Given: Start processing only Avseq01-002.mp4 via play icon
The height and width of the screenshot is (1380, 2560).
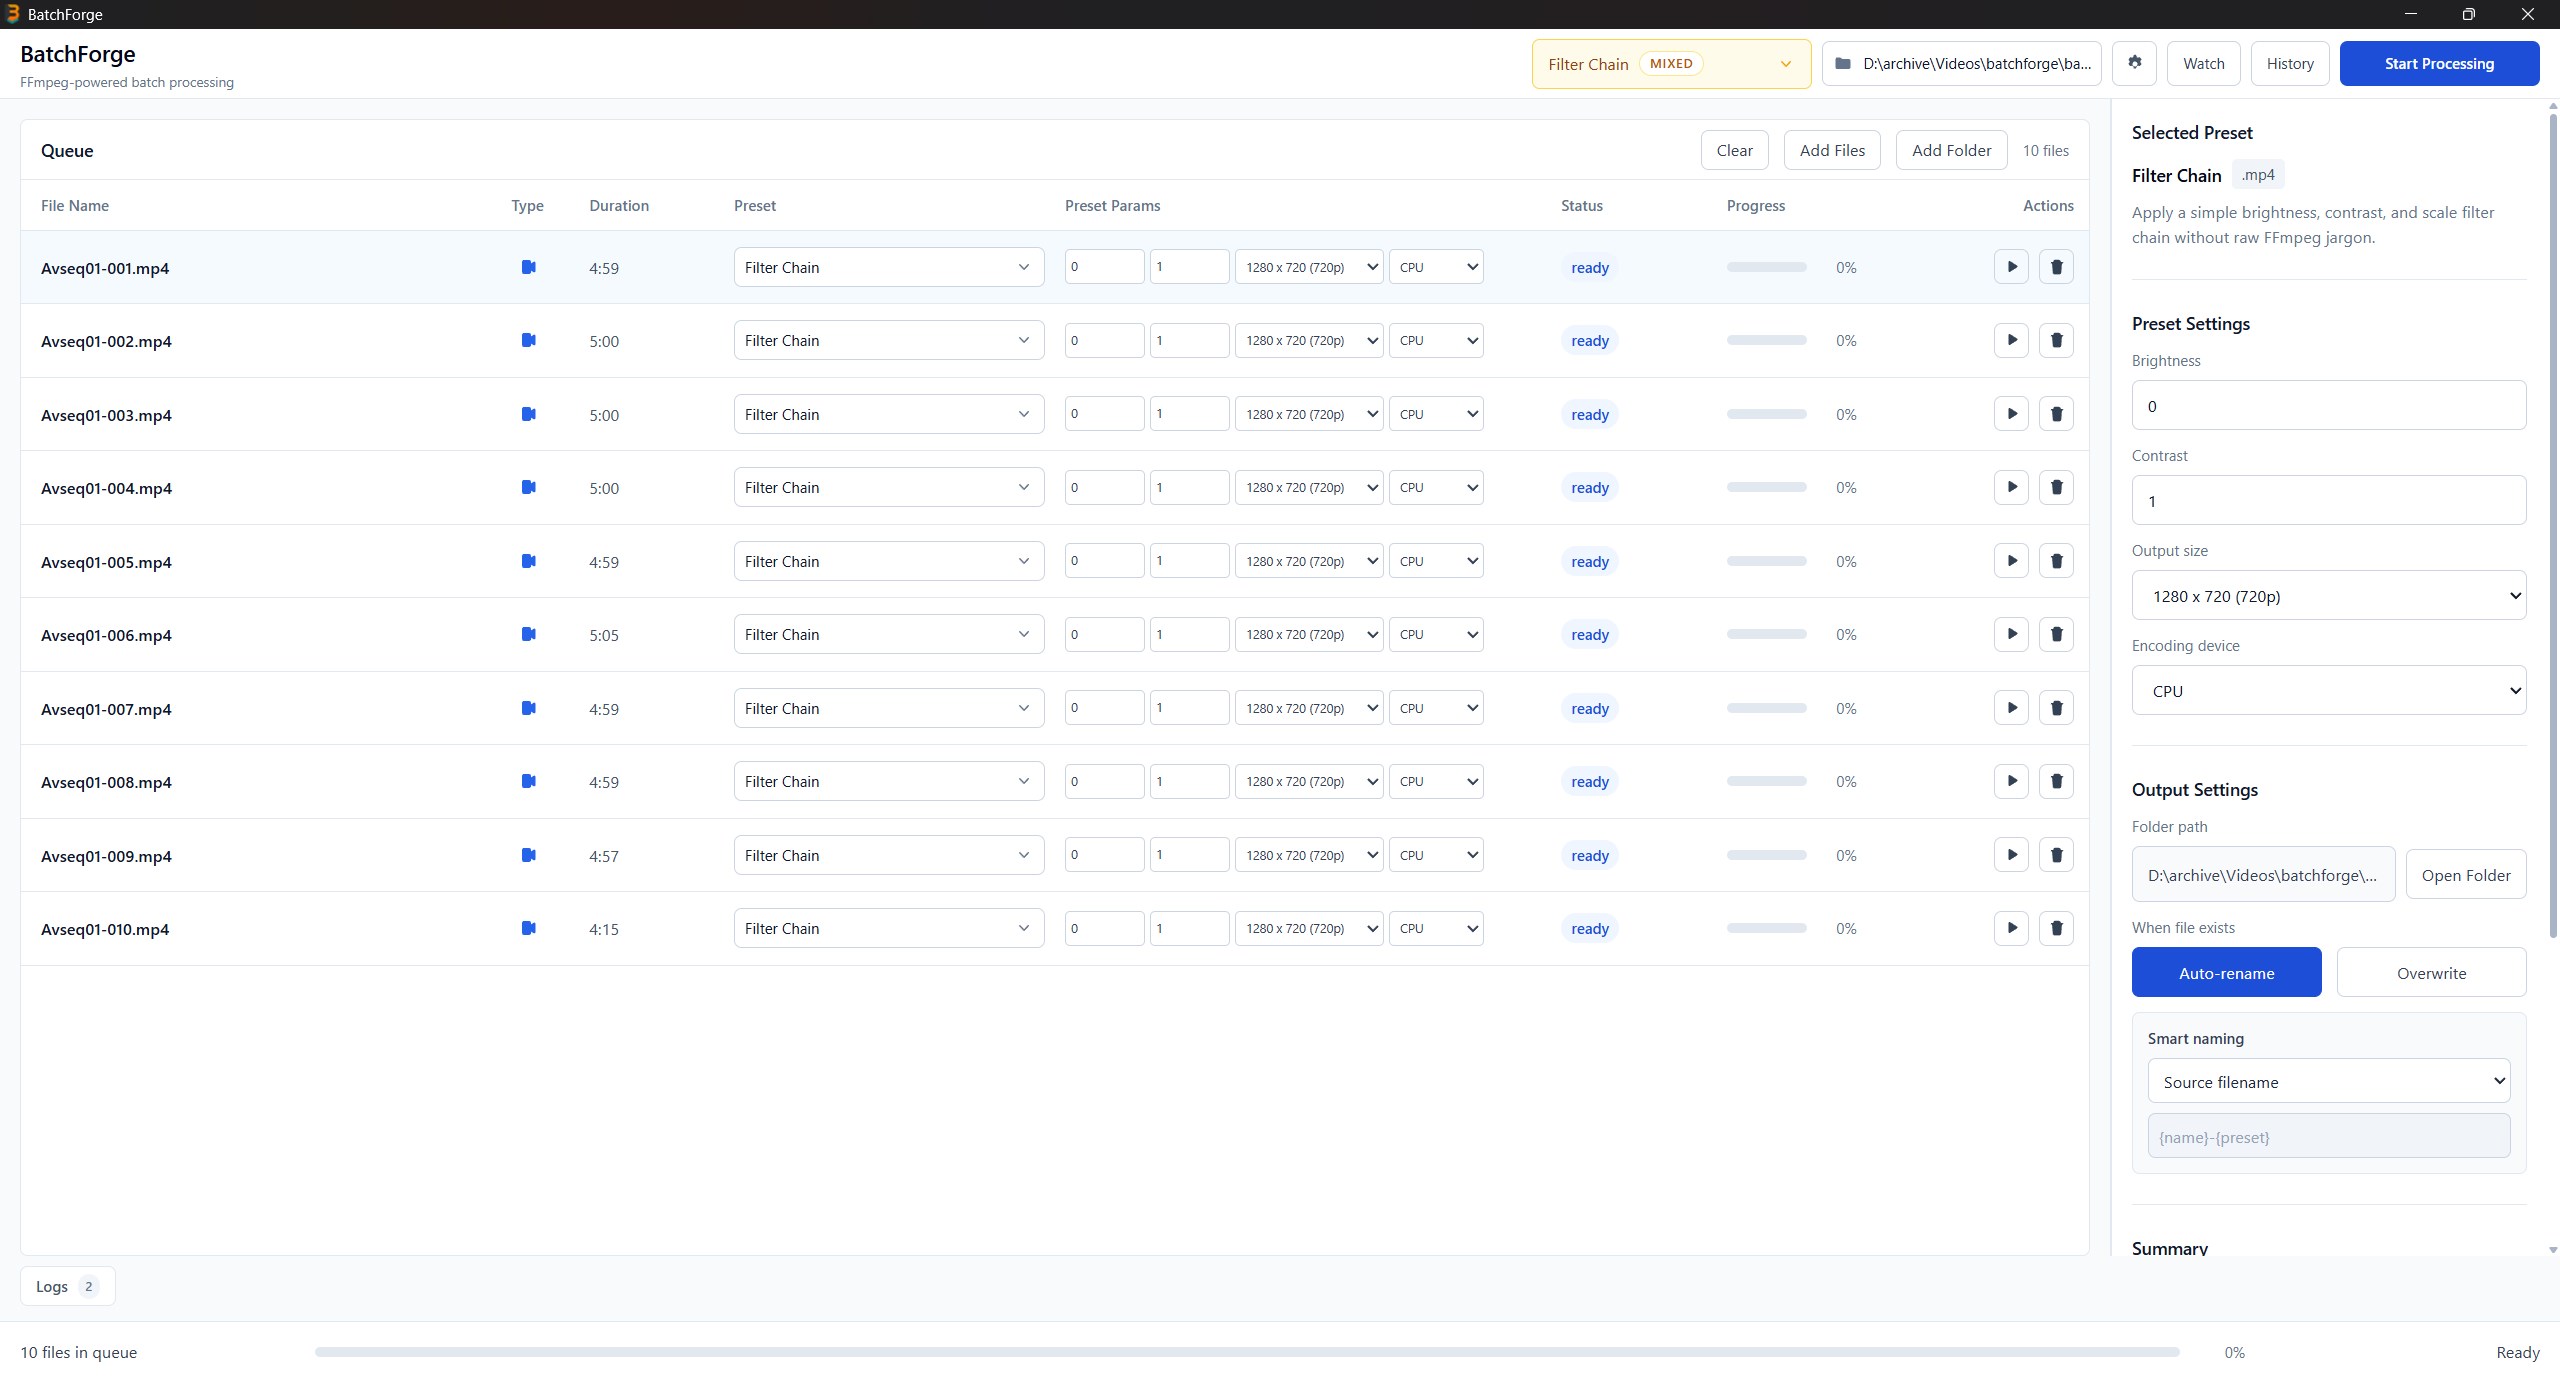Looking at the screenshot, I should (x=2011, y=340).
